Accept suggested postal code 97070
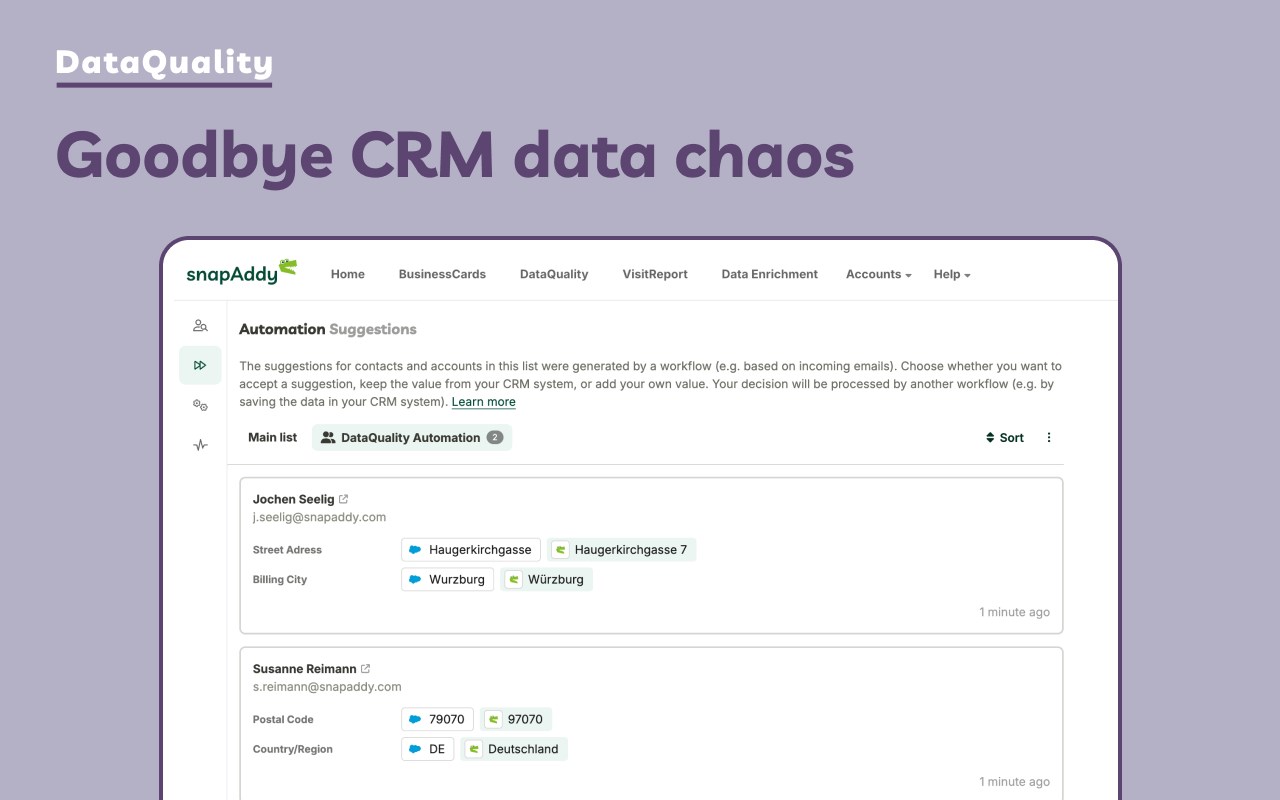 tap(516, 720)
